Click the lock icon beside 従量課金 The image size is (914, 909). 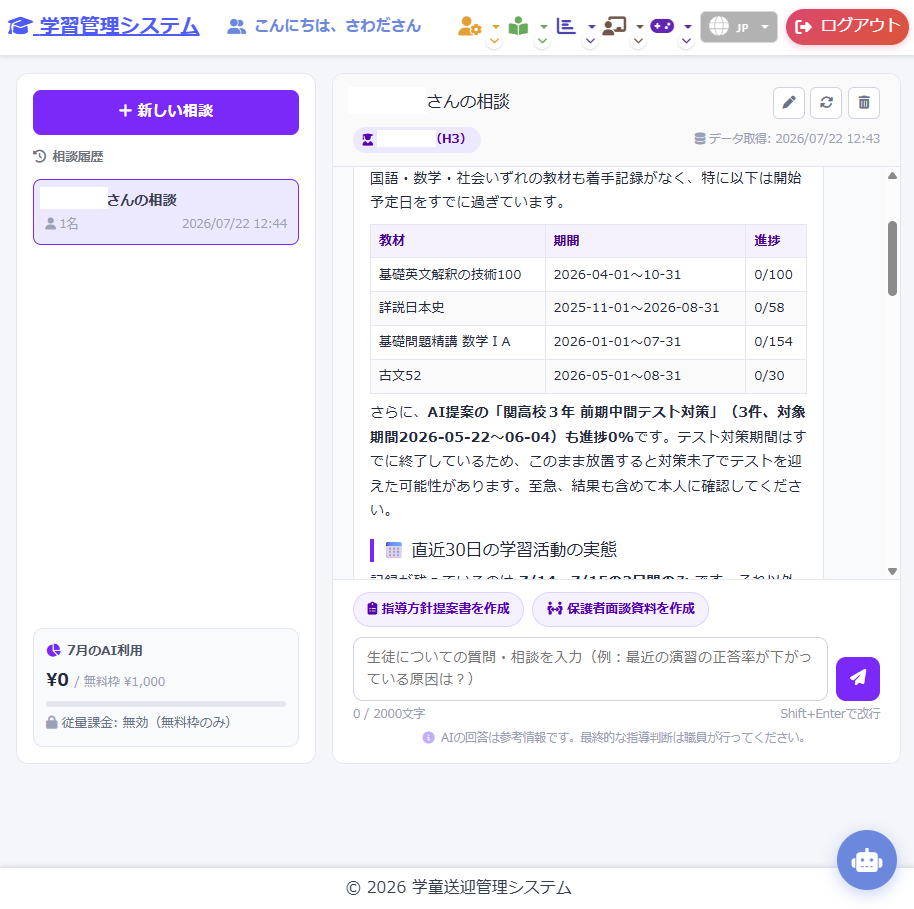pyautogui.click(x=52, y=722)
